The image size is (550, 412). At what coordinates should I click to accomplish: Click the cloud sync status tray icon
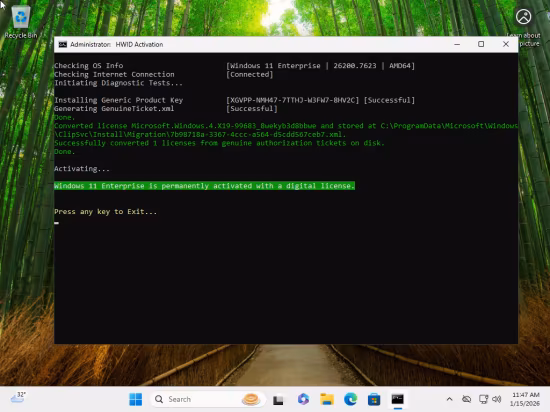466,399
